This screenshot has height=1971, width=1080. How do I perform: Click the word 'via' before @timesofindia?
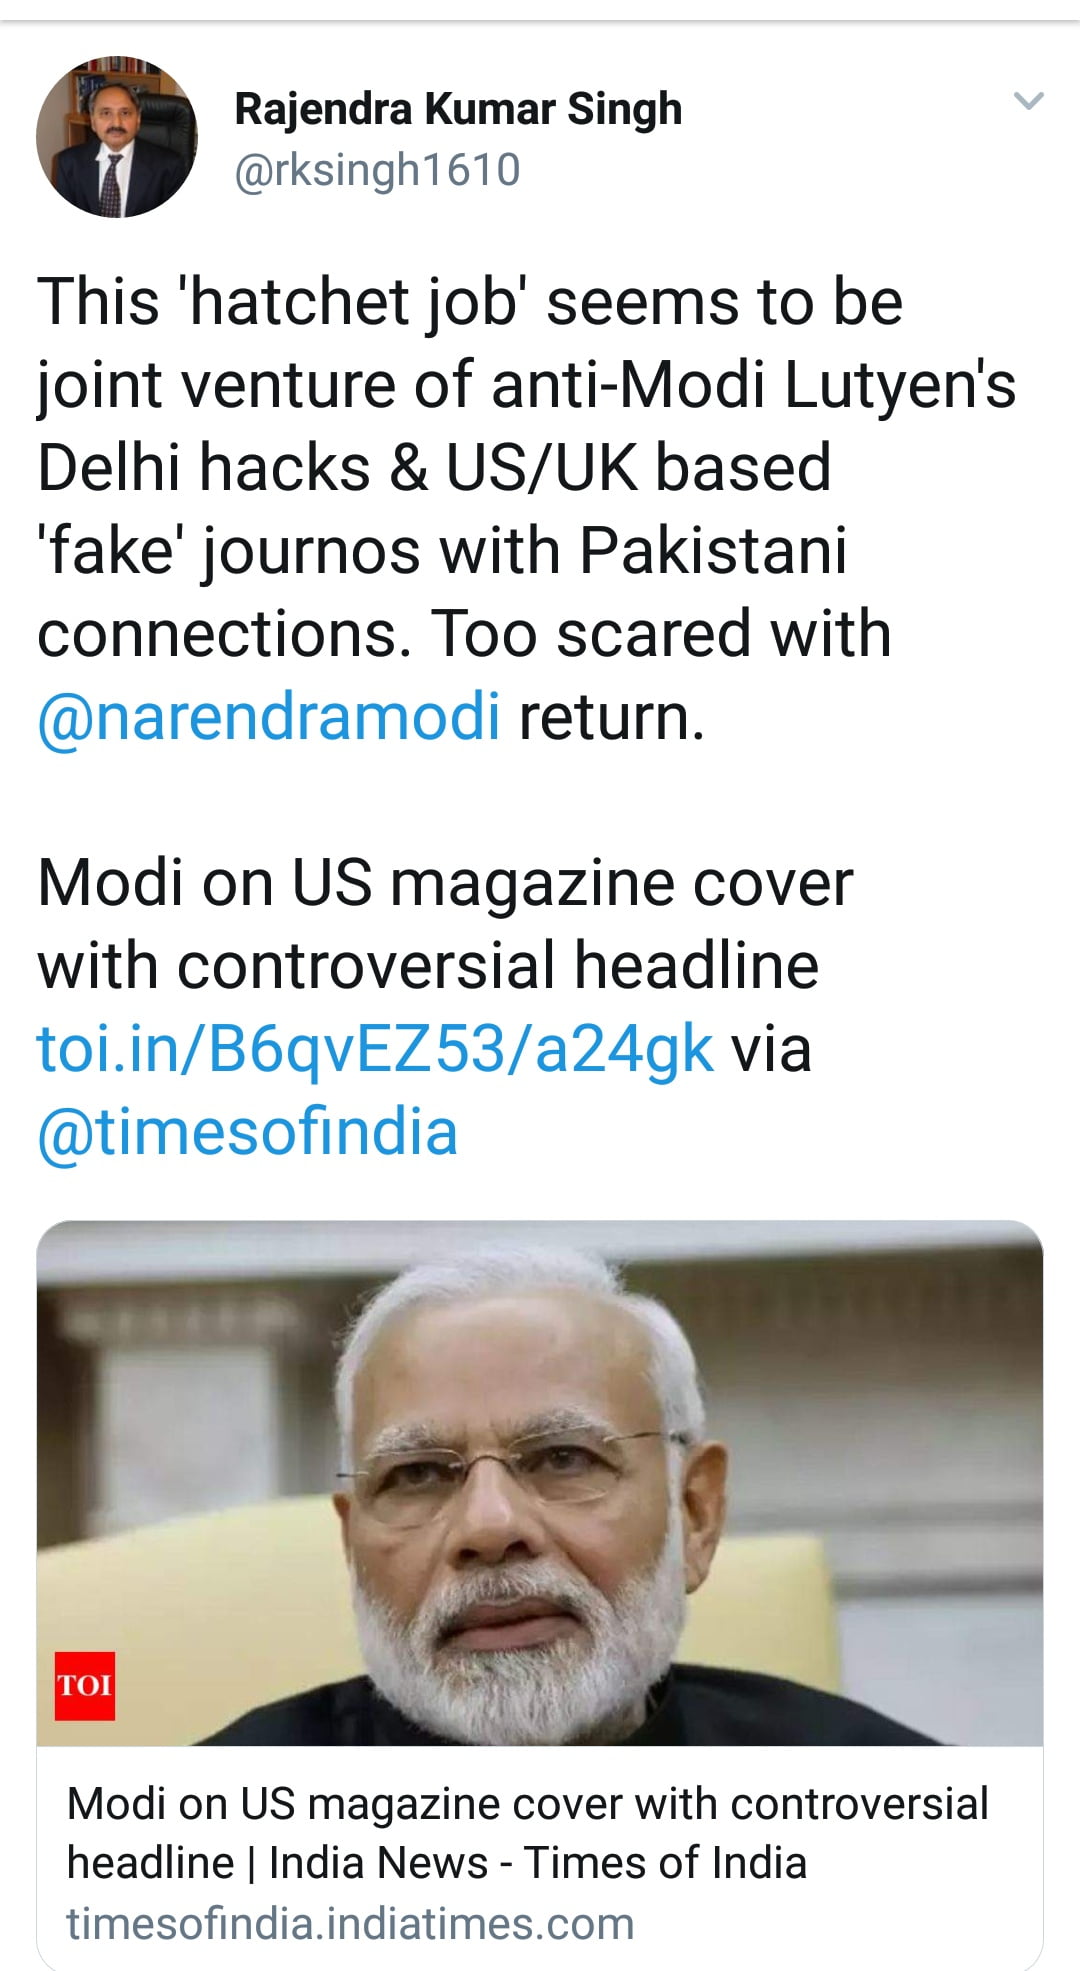coord(771,1049)
